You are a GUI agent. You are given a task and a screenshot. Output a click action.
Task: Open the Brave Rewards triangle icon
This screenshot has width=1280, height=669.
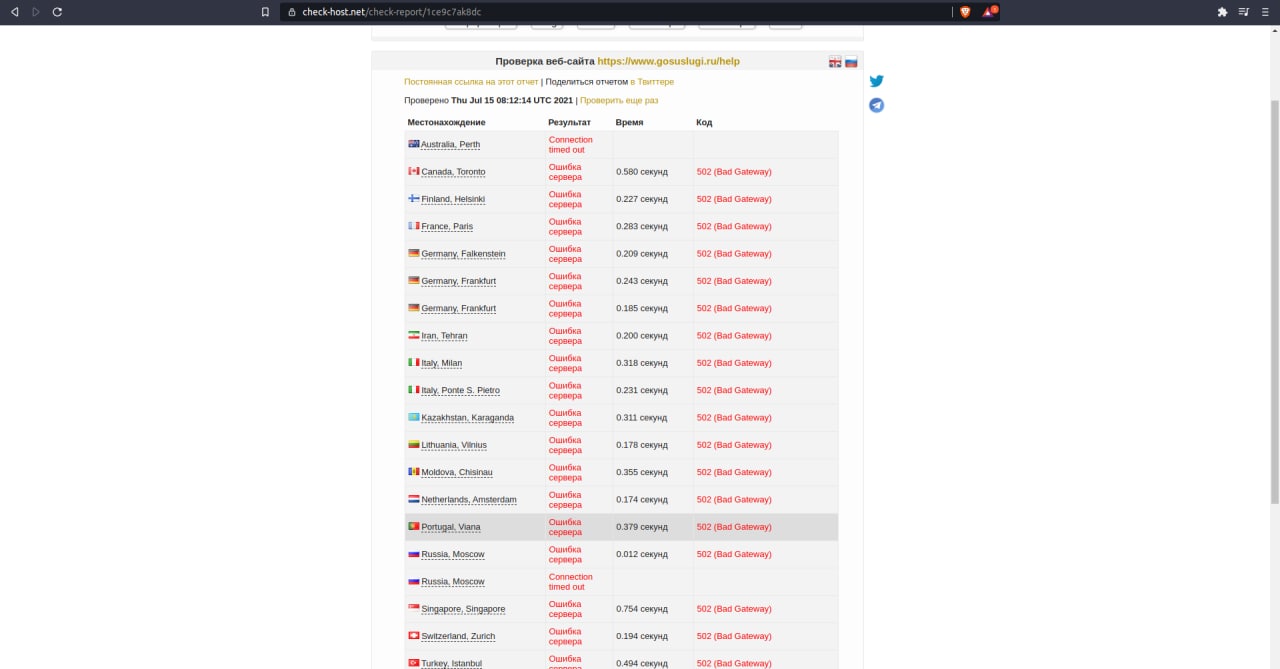pos(989,12)
